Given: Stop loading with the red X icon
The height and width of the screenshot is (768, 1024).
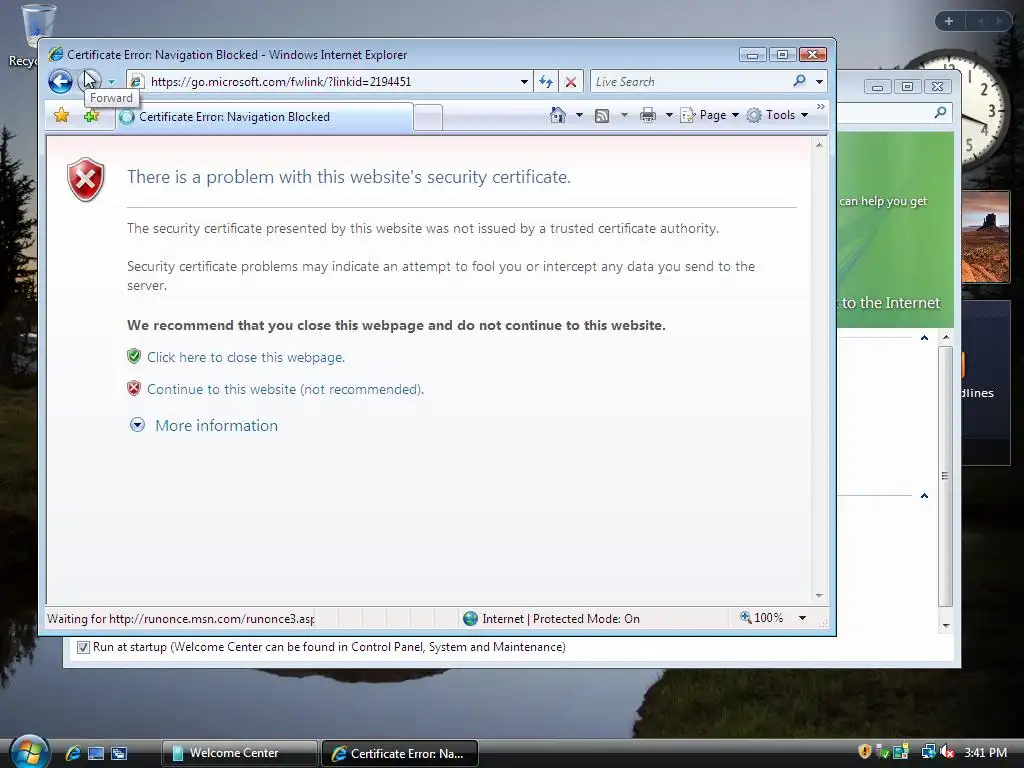Looking at the screenshot, I should [x=571, y=82].
